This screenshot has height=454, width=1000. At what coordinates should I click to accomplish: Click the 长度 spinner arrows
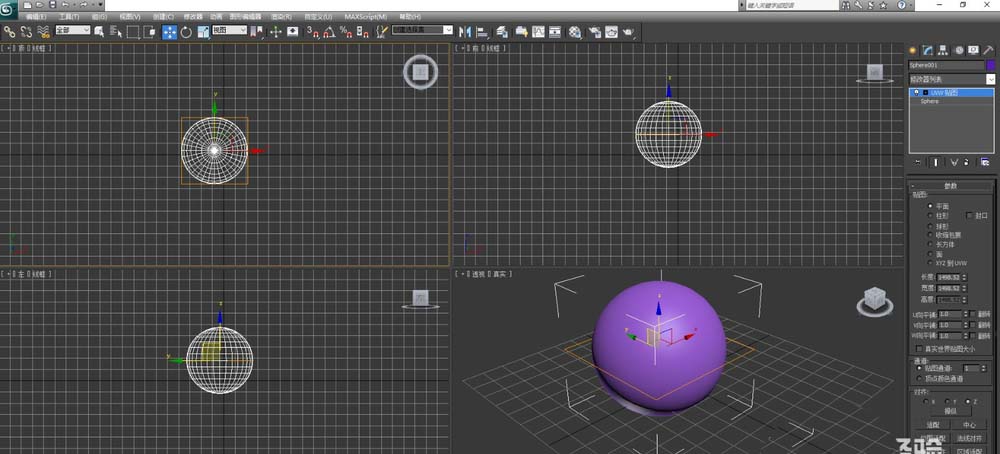(x=964, y=278)
